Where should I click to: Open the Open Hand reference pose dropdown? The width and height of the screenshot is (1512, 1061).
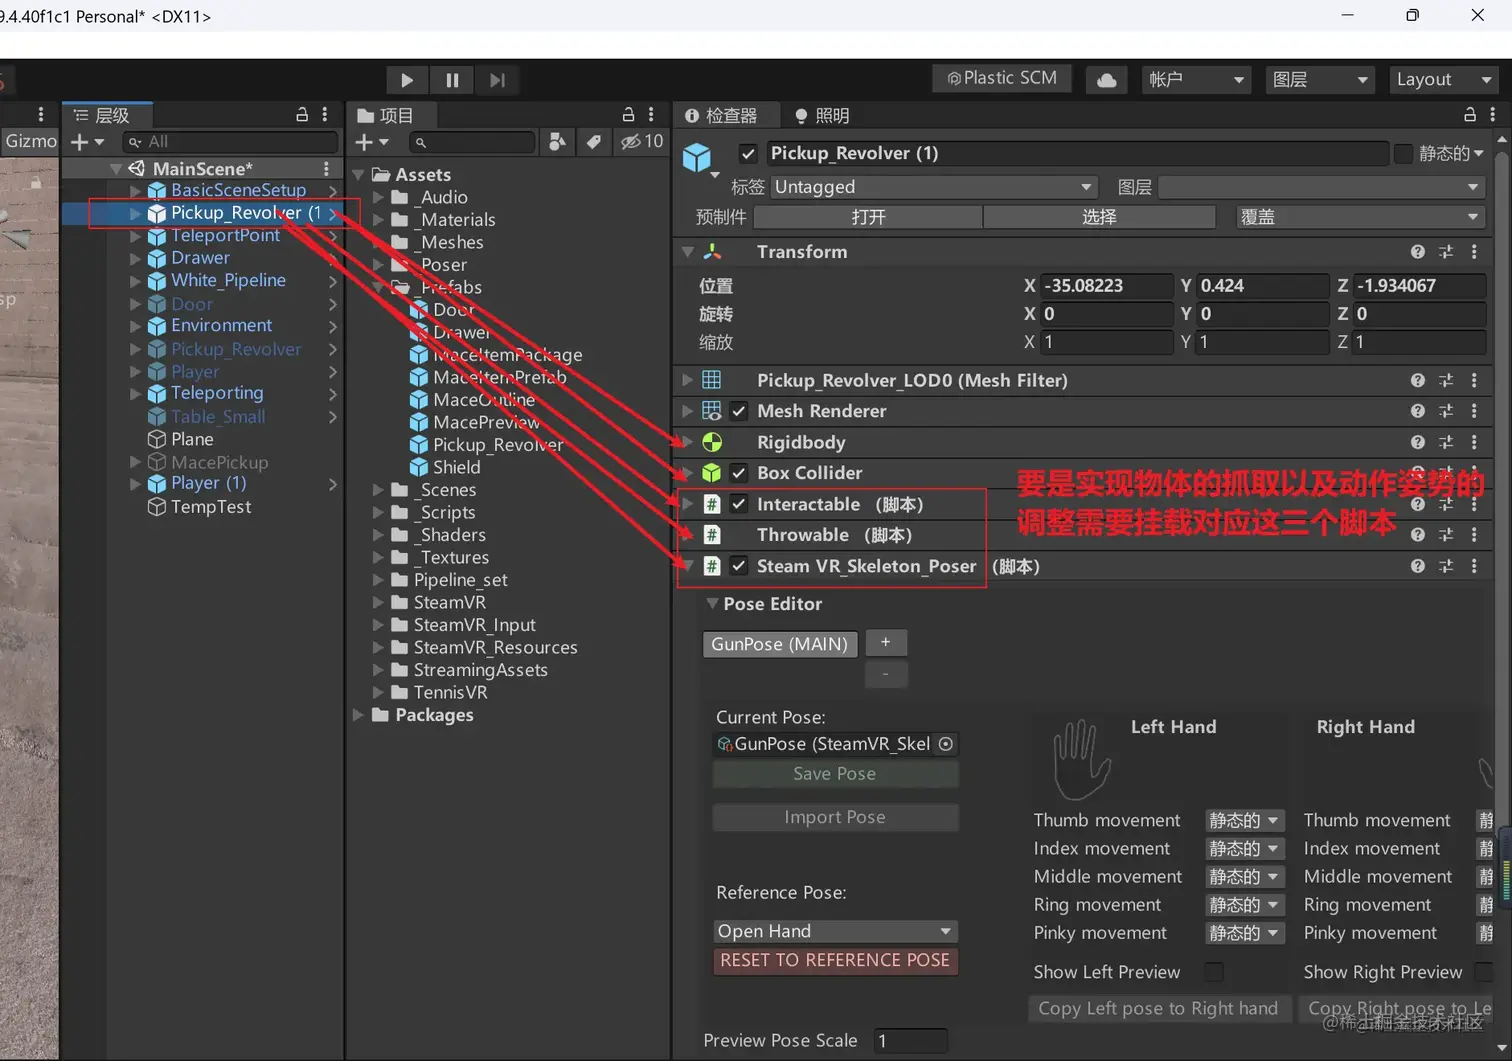835,931
